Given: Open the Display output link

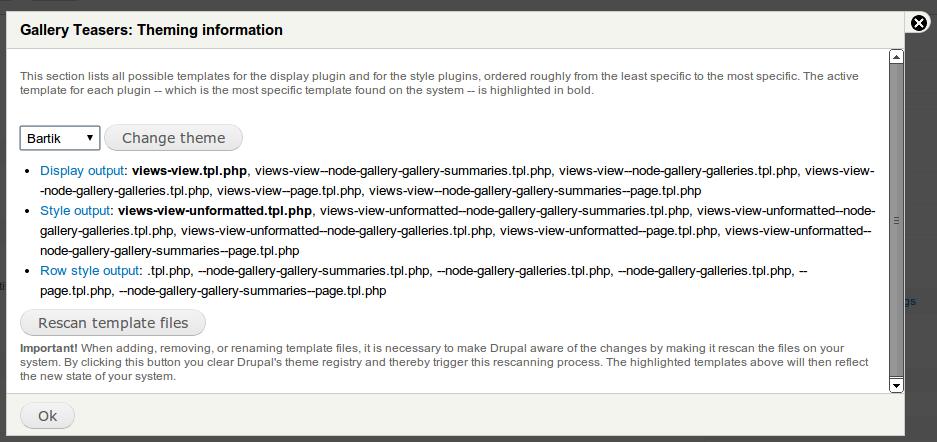Looking at the screenshot, I should 83,170.
